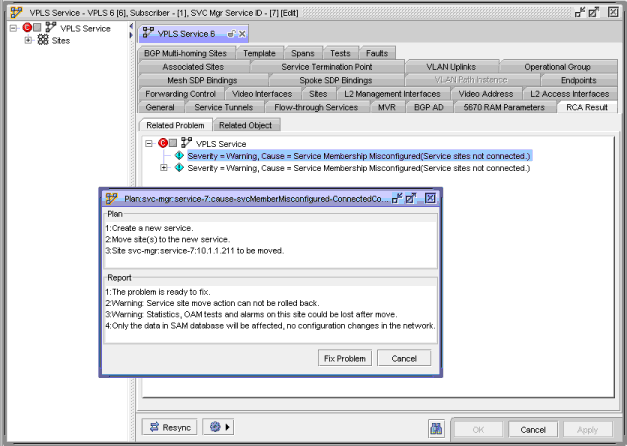Expand the Sites tree node

28,40
